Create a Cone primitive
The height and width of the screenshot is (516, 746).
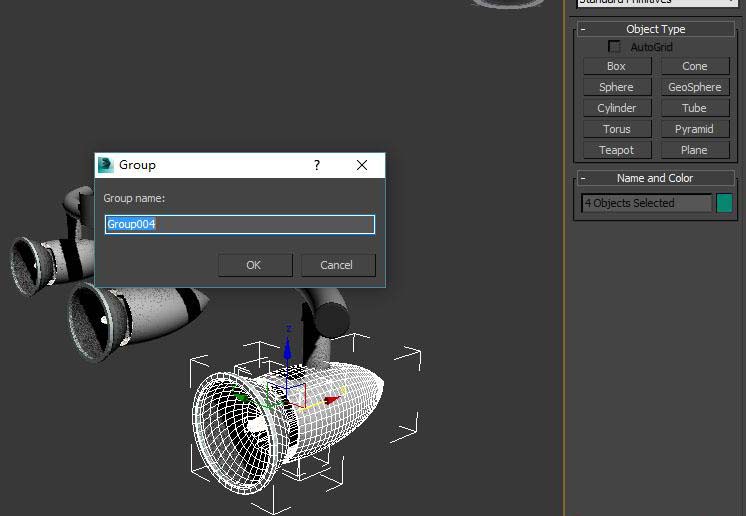(x=695, y=66)
